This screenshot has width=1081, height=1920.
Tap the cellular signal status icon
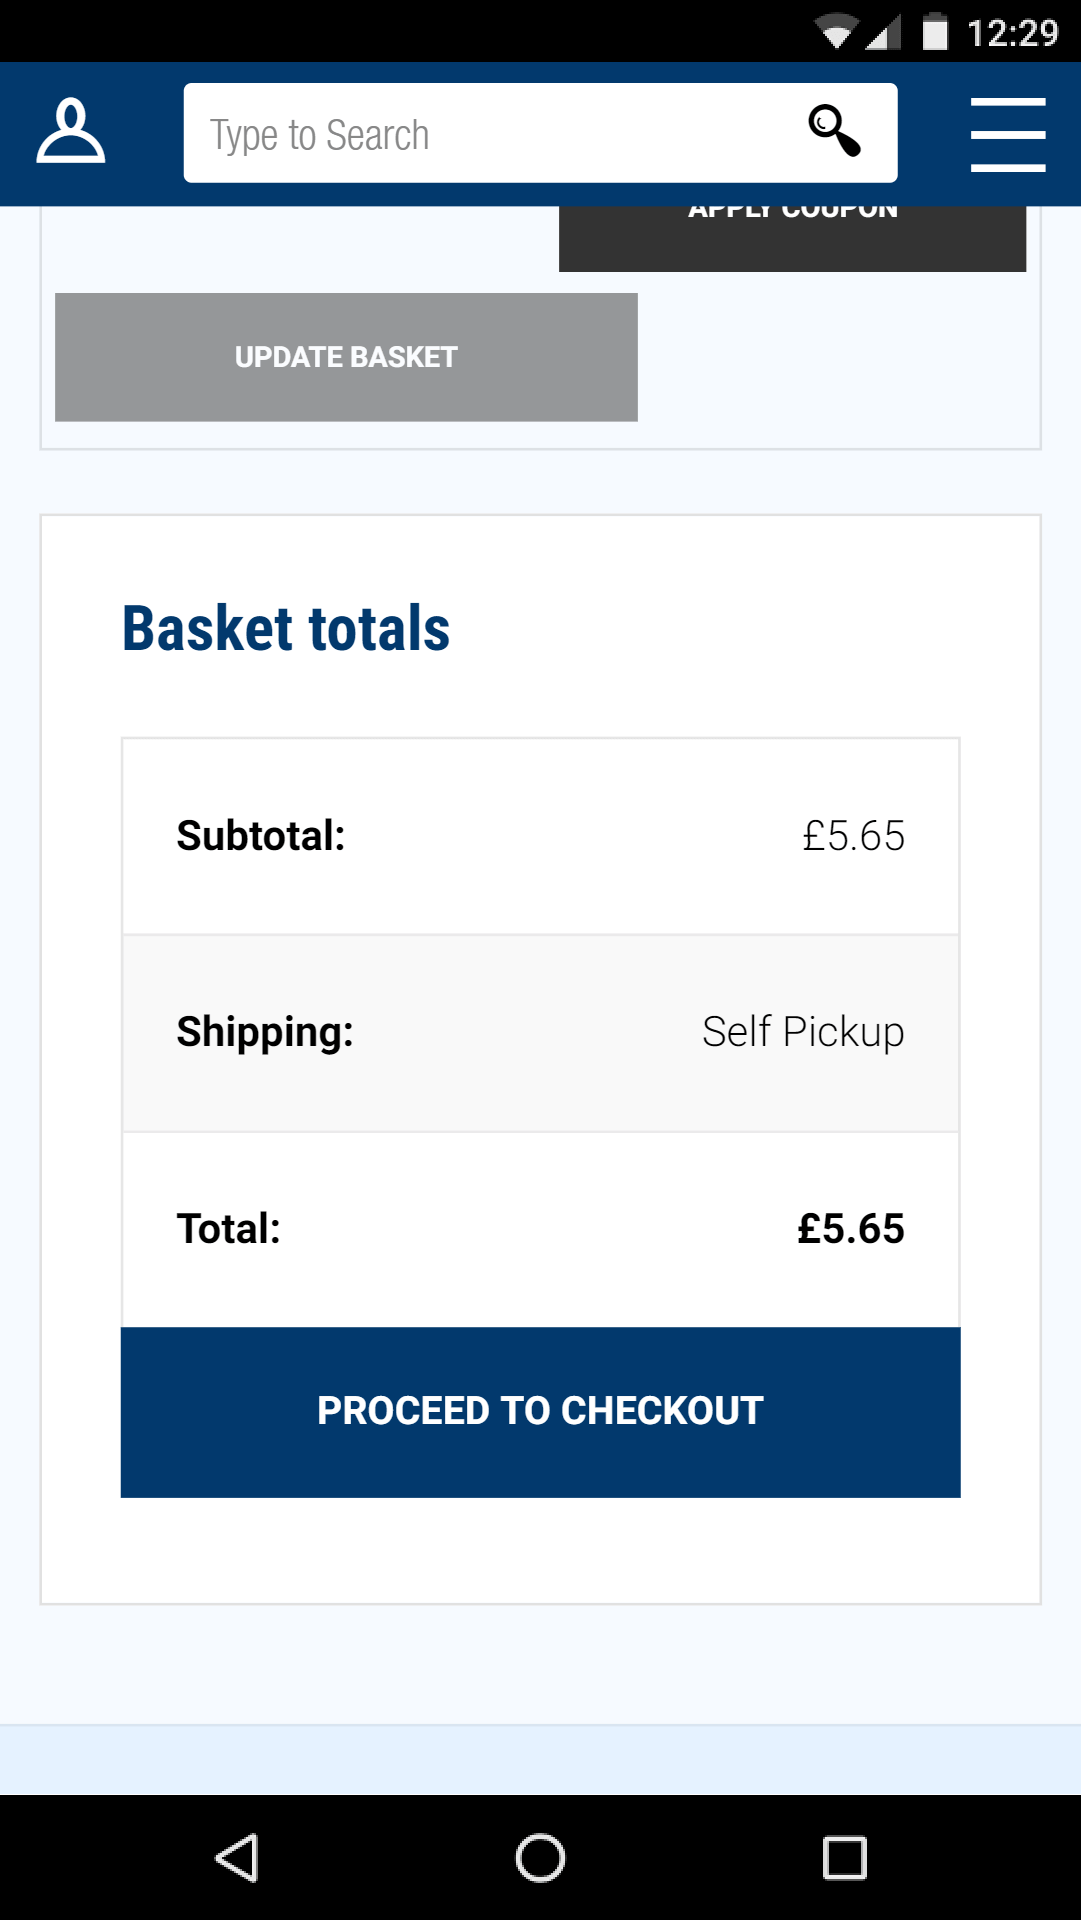883,33
